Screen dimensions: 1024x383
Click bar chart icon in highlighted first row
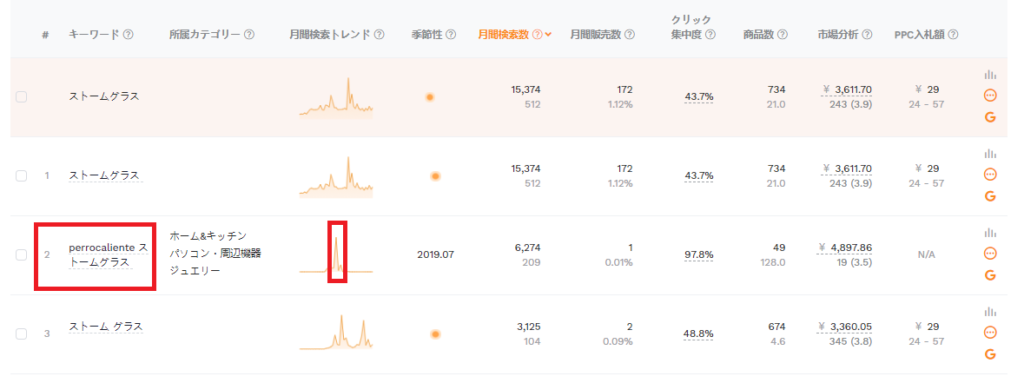[990, 75]
